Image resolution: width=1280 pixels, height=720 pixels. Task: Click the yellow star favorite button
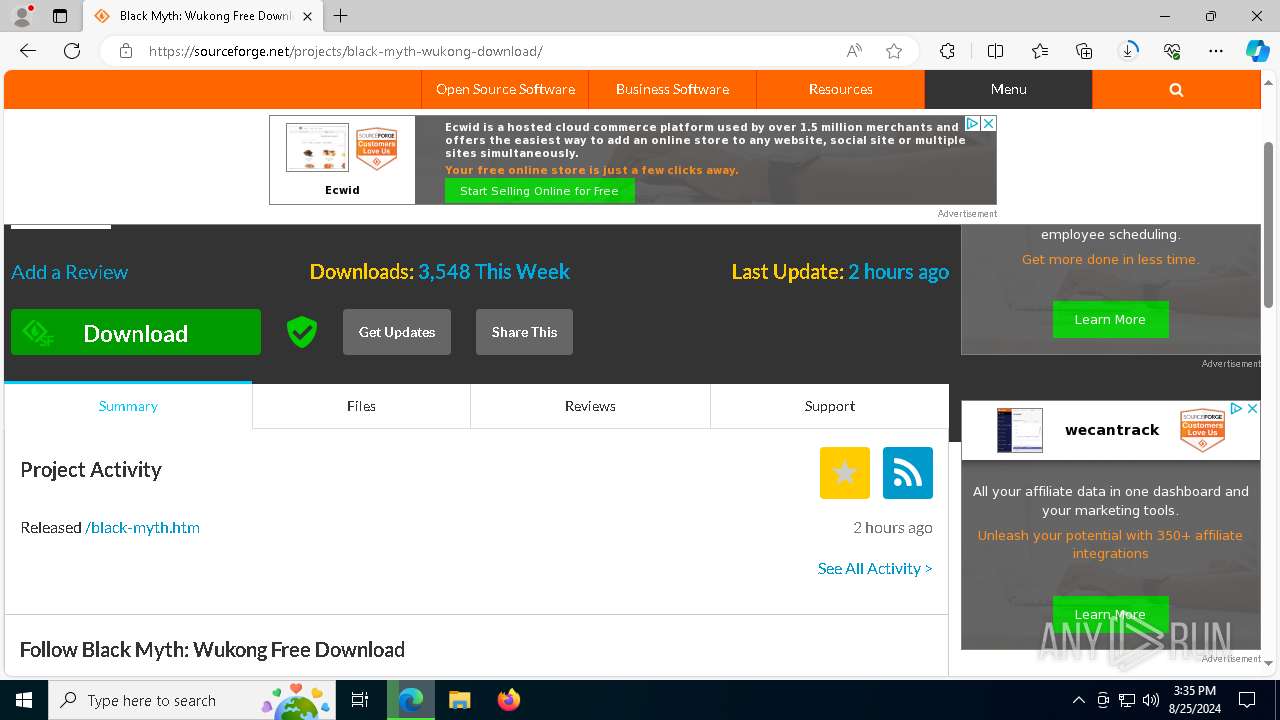pyautogui.click(x=845, y=472)
